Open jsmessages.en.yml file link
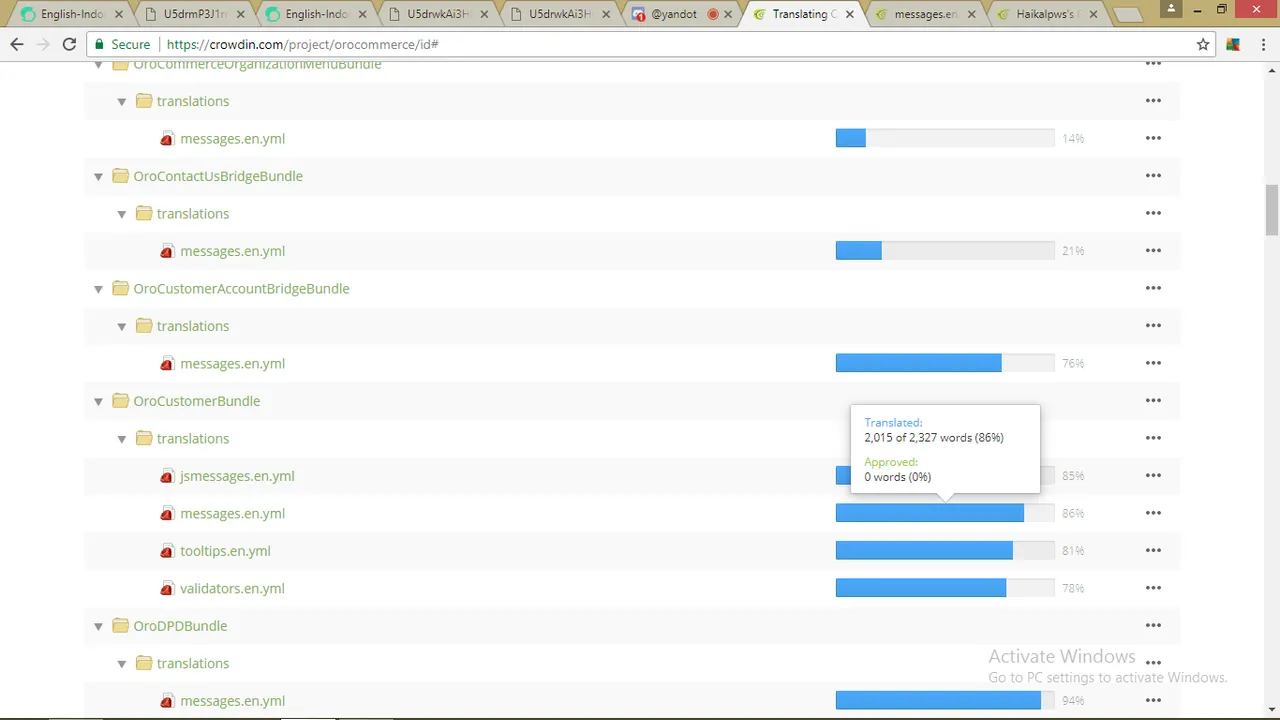The image size is (1280, 720). 237,476
